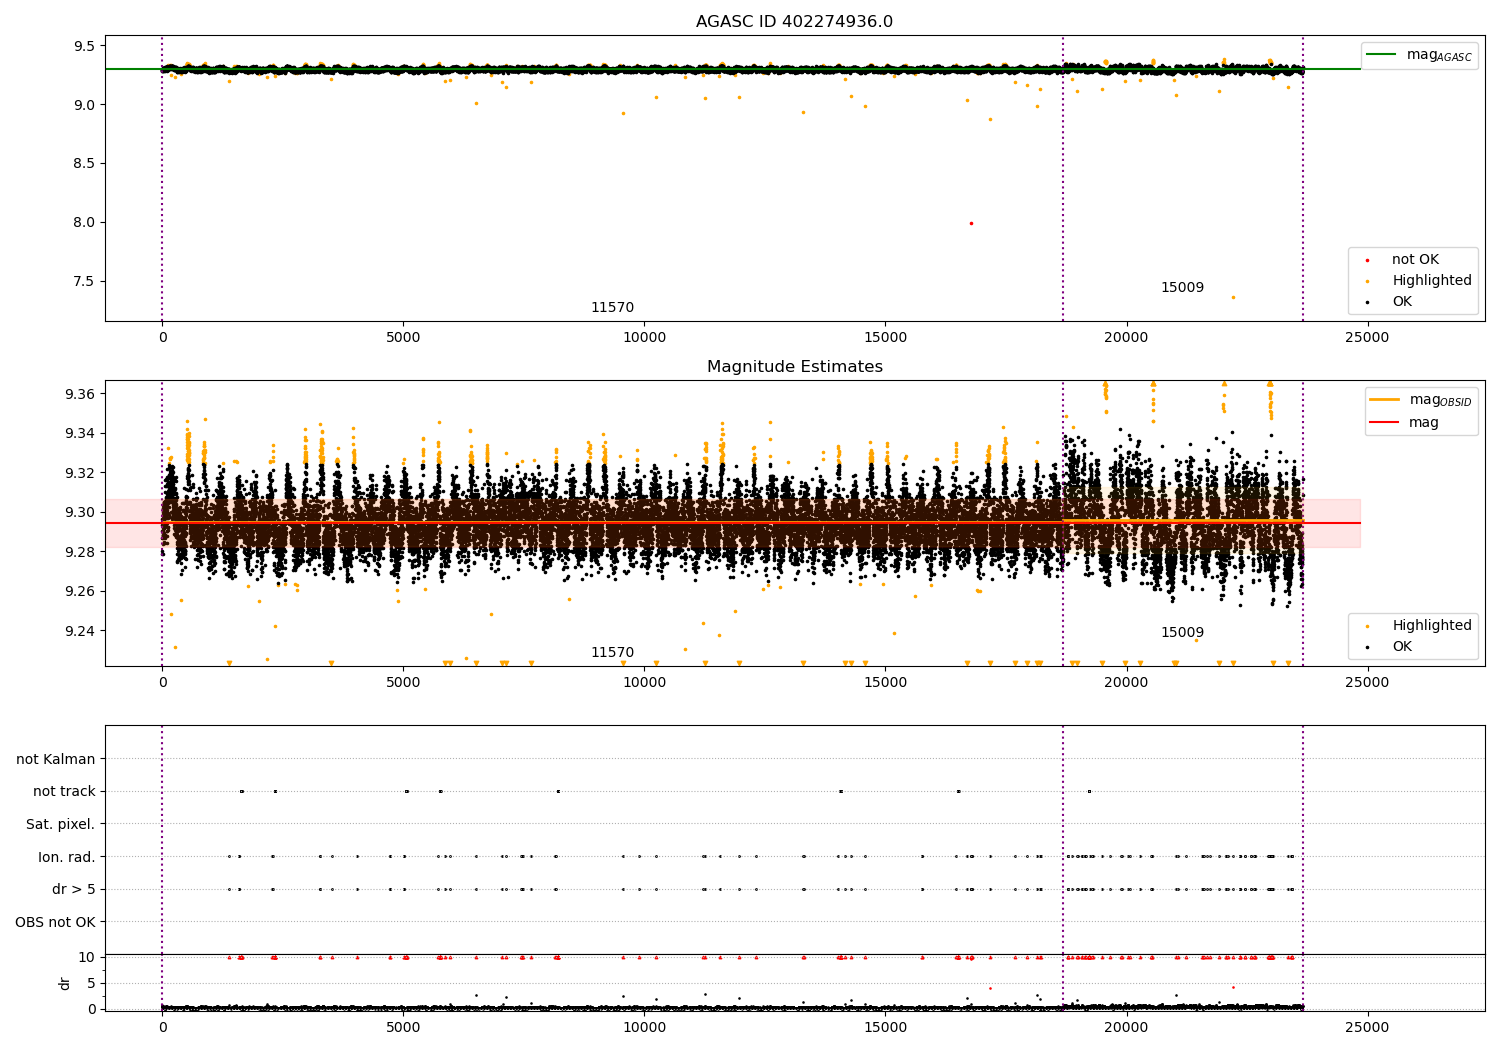Select the 9.26 y-axis tick label
The height and width of the screenshot is (1050, 1500).
pyautogui.click(x=80, y=591)
